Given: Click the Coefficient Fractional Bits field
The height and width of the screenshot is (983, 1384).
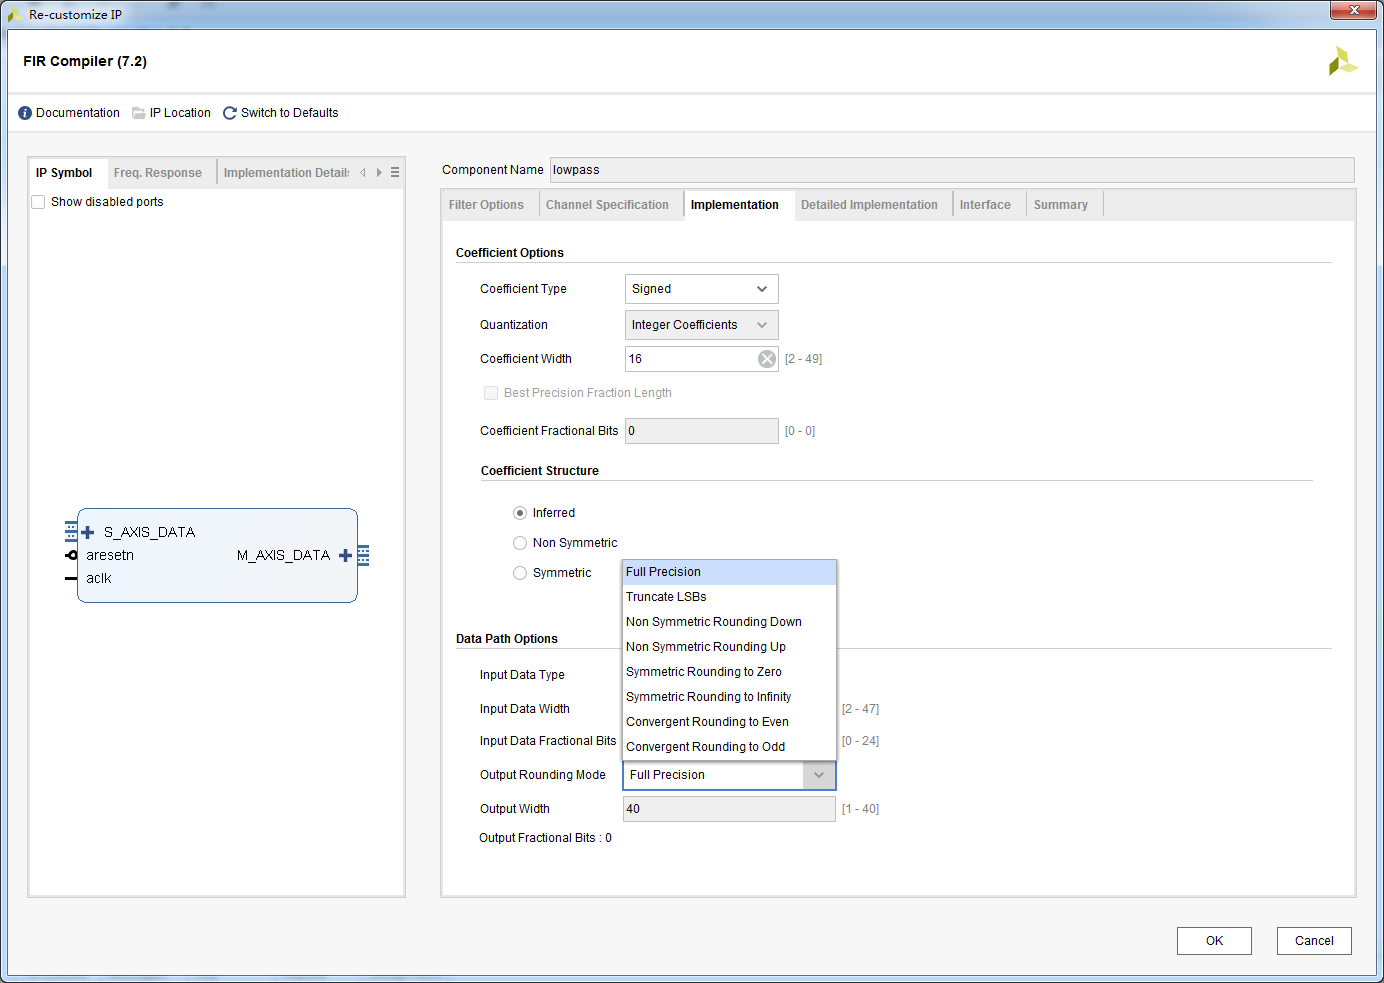Looking at the screenshot, I should (702, 431).
